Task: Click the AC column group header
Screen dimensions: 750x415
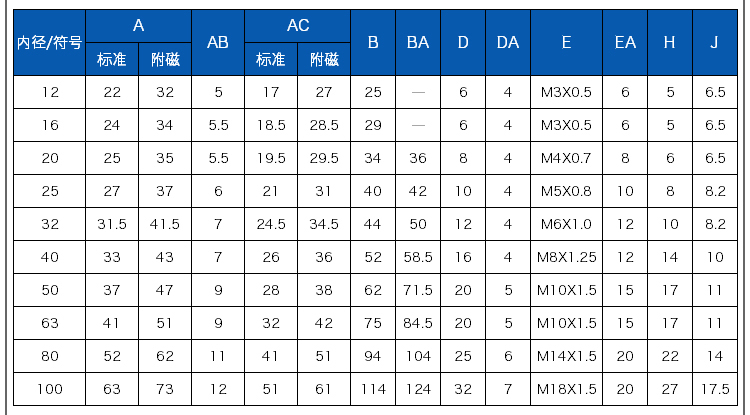Action: 297,25
